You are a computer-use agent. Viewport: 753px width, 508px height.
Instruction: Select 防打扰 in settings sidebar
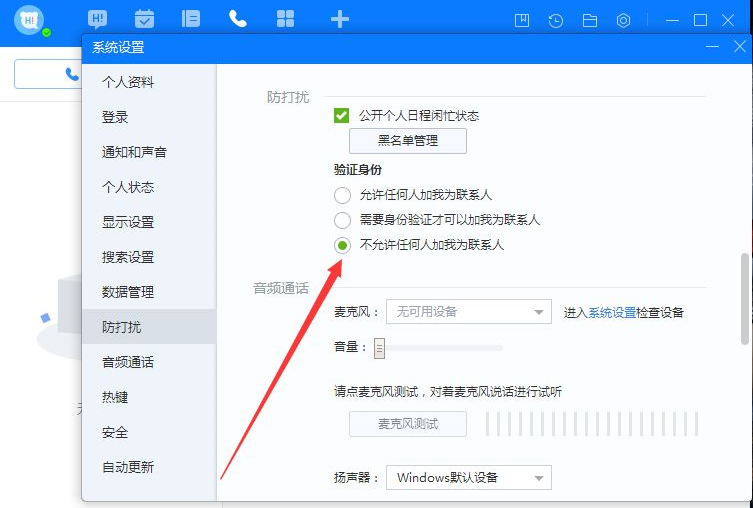pyautogui.click(x=149, y=327)
